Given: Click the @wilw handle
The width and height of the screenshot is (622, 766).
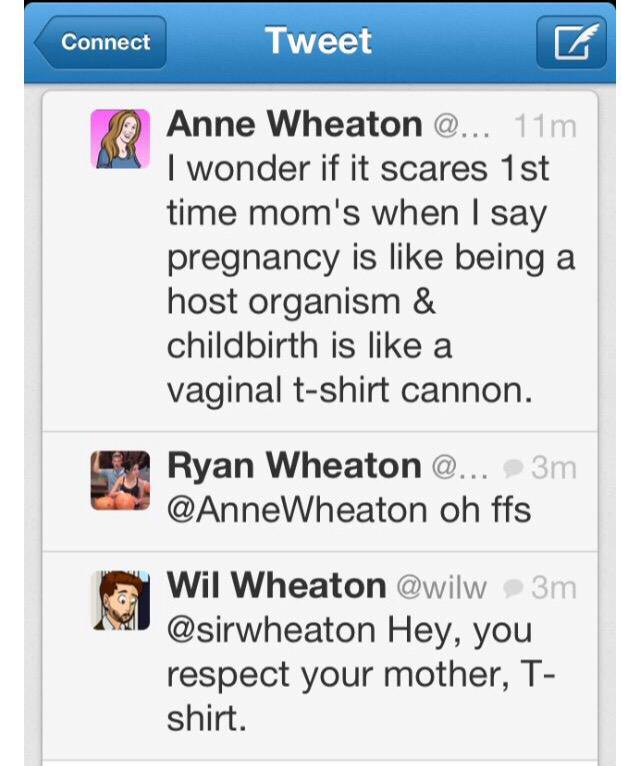Looking at the screenshot, I should [441, 587].
